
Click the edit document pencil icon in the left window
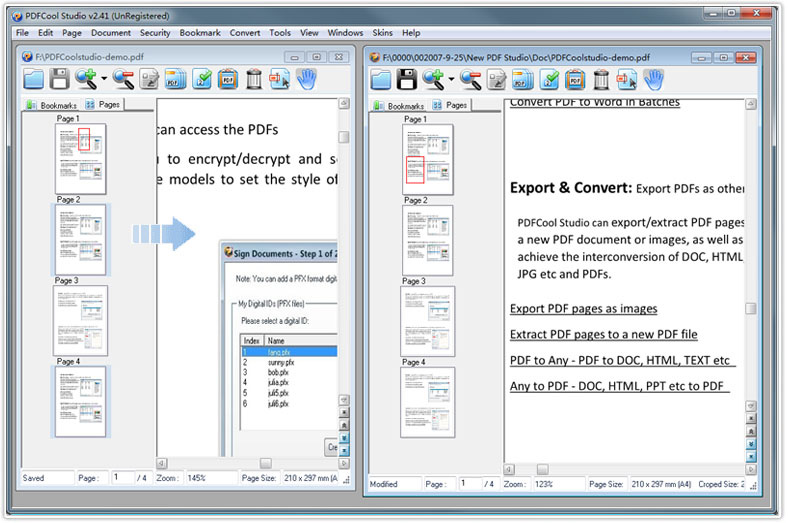149,79
